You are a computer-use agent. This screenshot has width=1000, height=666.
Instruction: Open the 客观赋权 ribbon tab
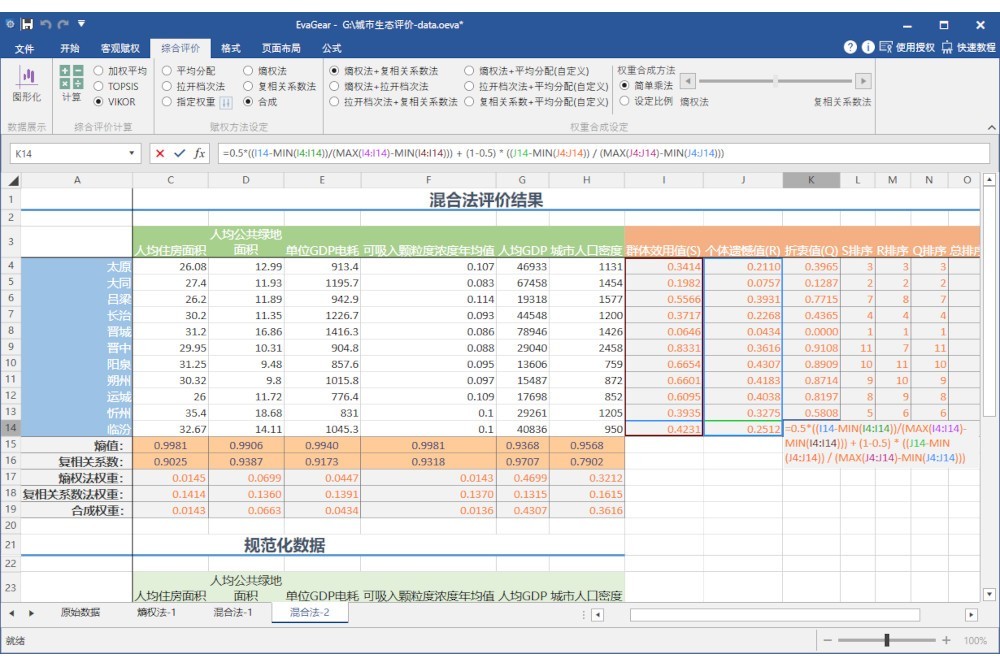pyautogui.click(x=120, y=47)
